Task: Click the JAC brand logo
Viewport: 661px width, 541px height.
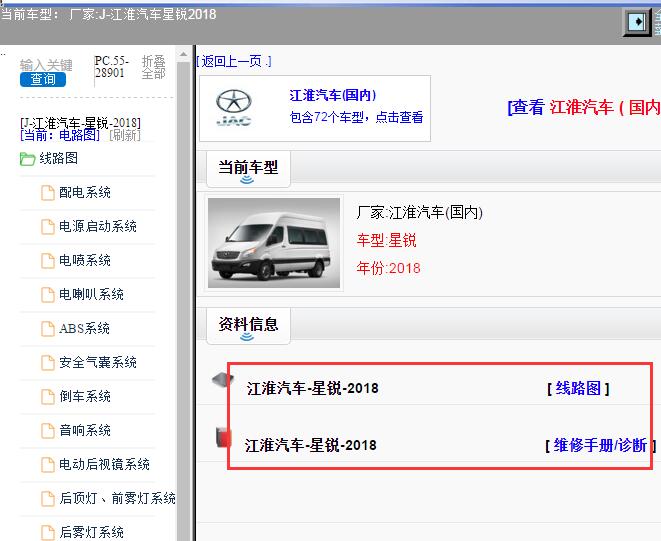Action: coord(234,108)
